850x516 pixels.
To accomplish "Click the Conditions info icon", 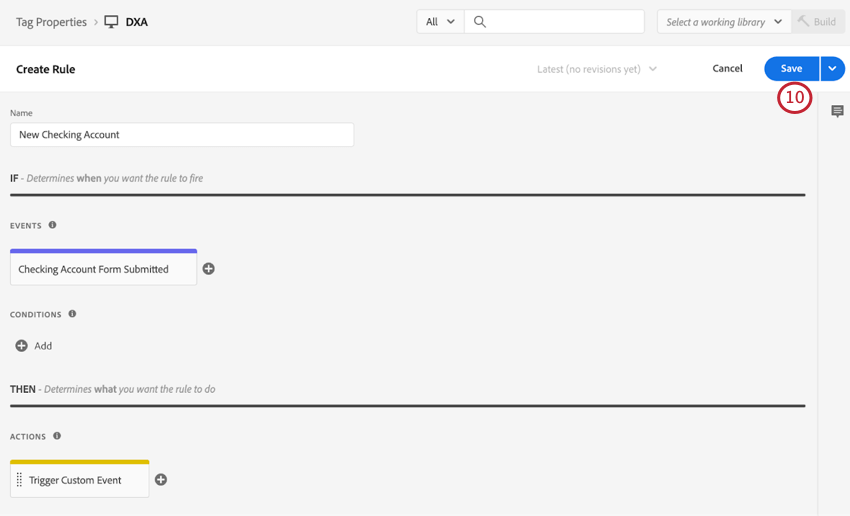I will click(x=72, y=314).
